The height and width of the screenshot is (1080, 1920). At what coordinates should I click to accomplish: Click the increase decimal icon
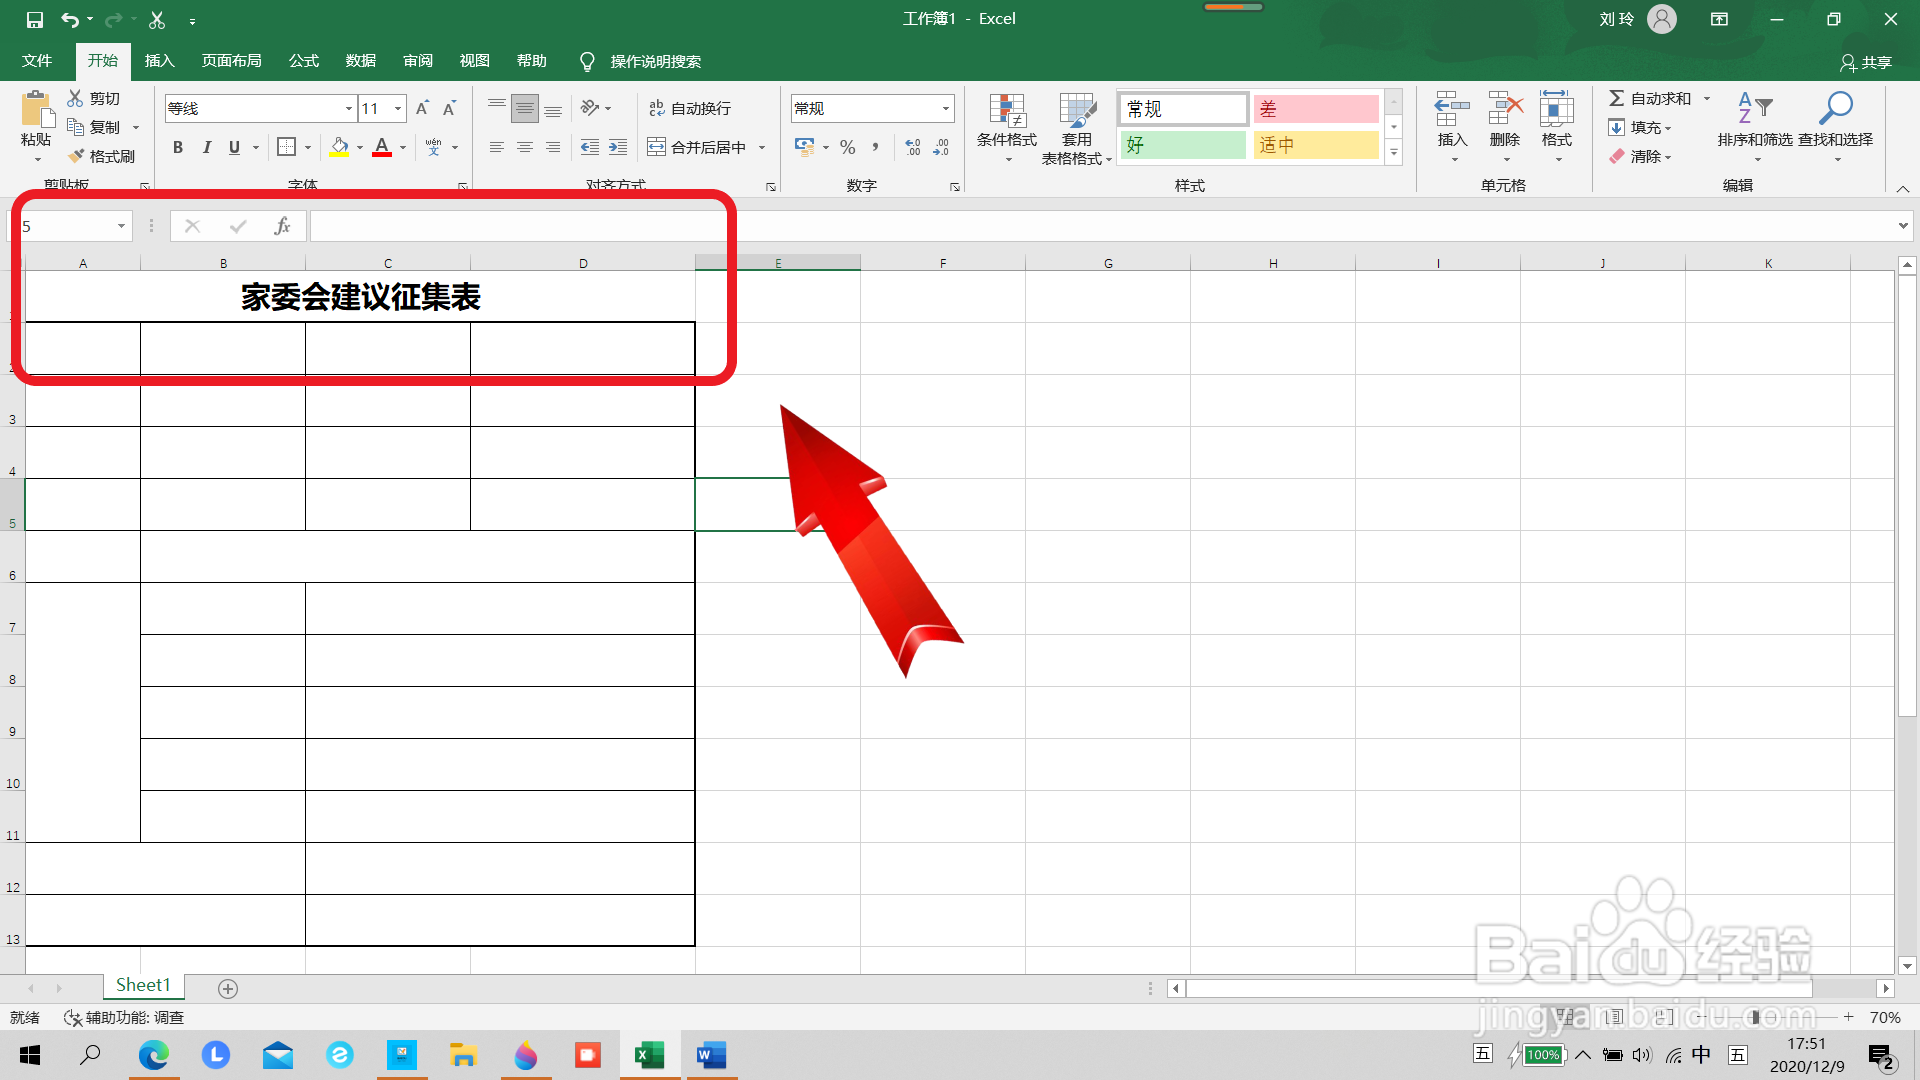(x=913, y=147)
